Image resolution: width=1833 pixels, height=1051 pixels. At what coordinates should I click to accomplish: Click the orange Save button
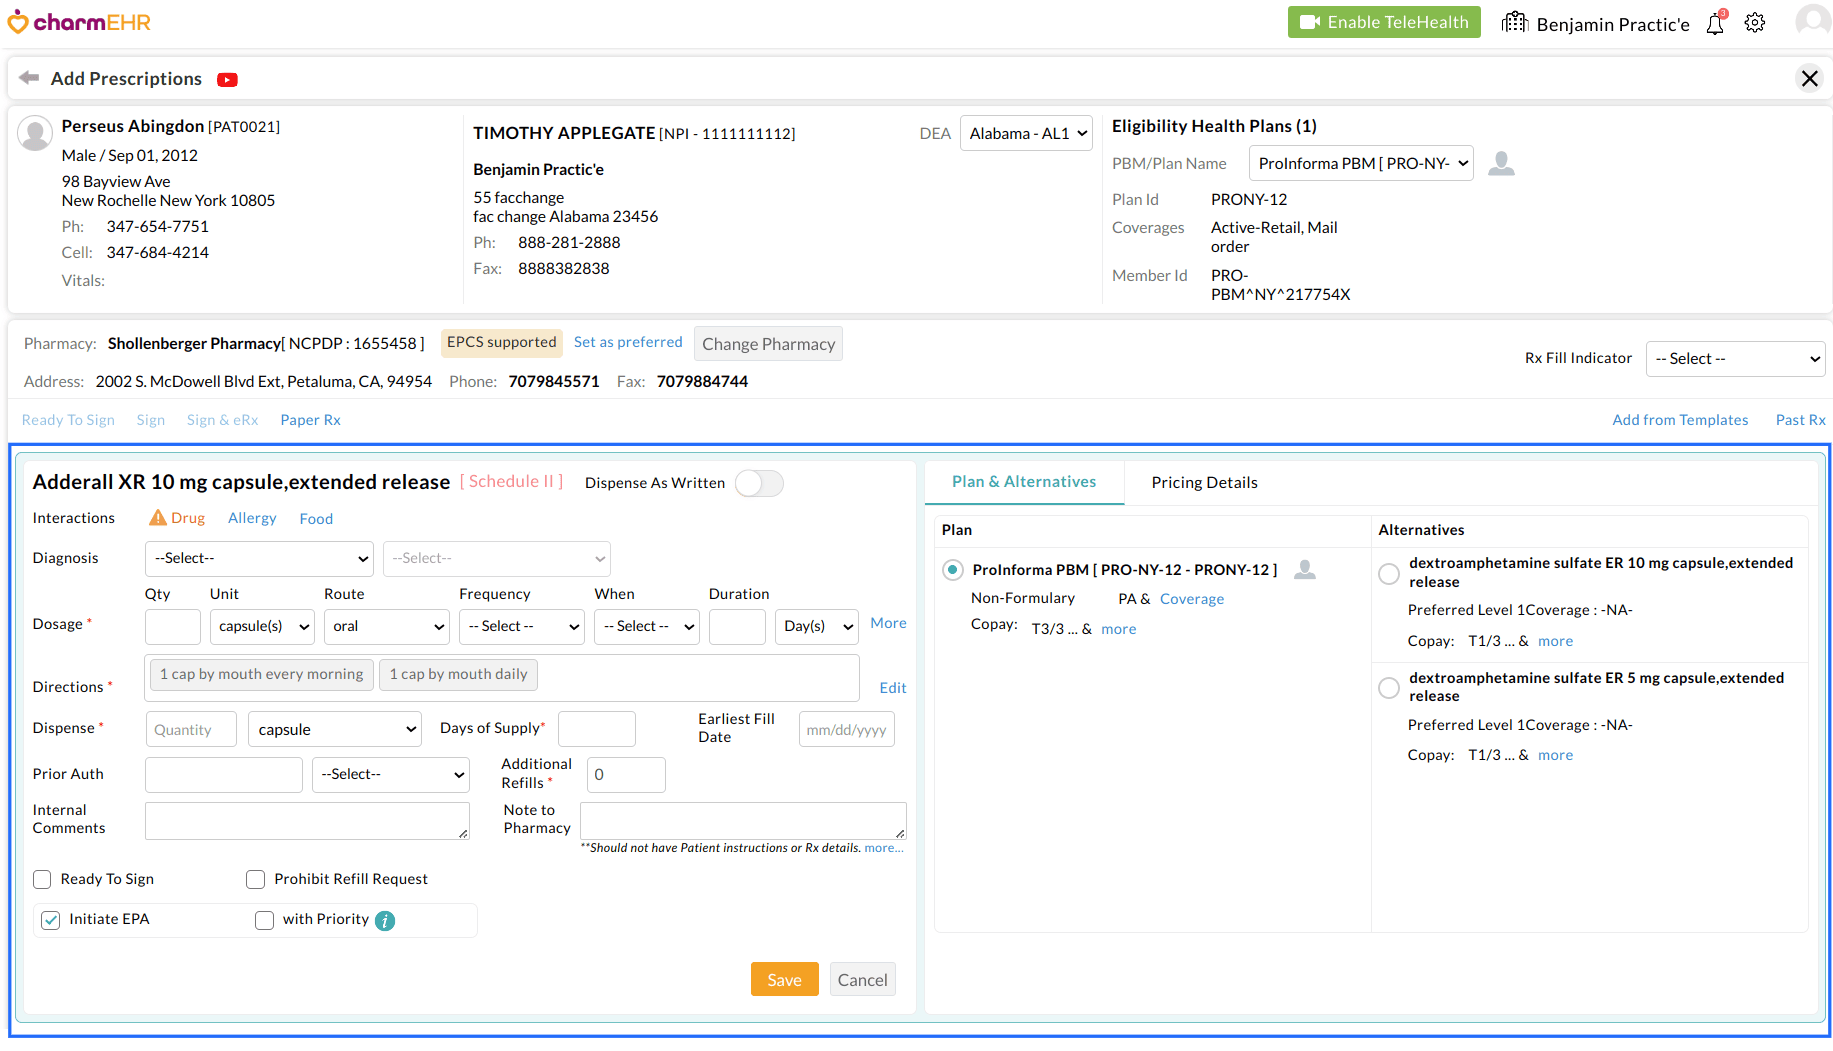[784, 980]
